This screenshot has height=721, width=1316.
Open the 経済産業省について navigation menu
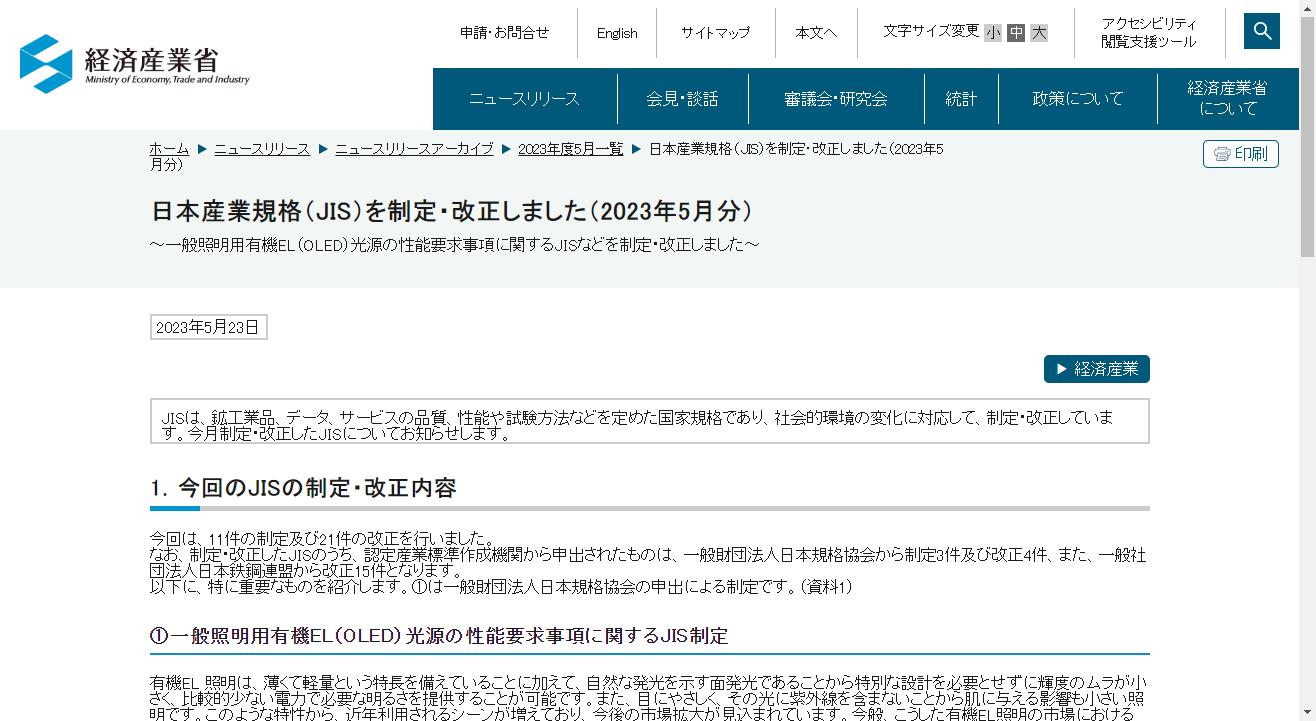point(1227,98)
